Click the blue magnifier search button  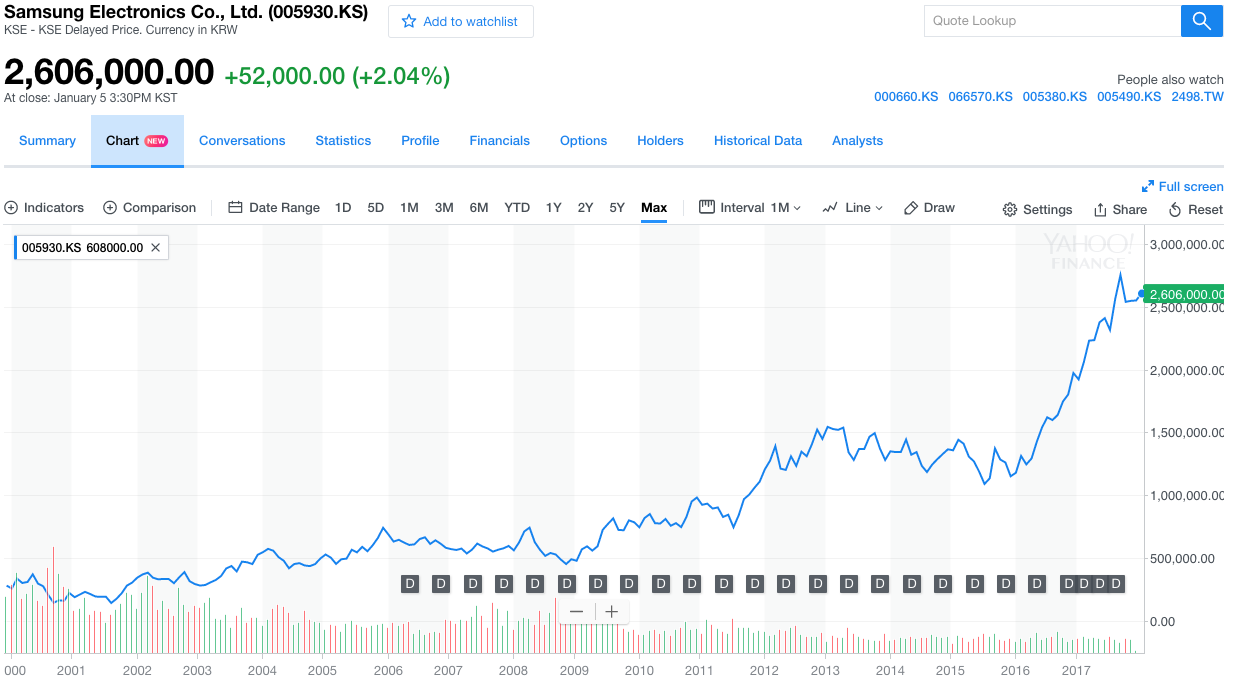(x=1201, y=21)
